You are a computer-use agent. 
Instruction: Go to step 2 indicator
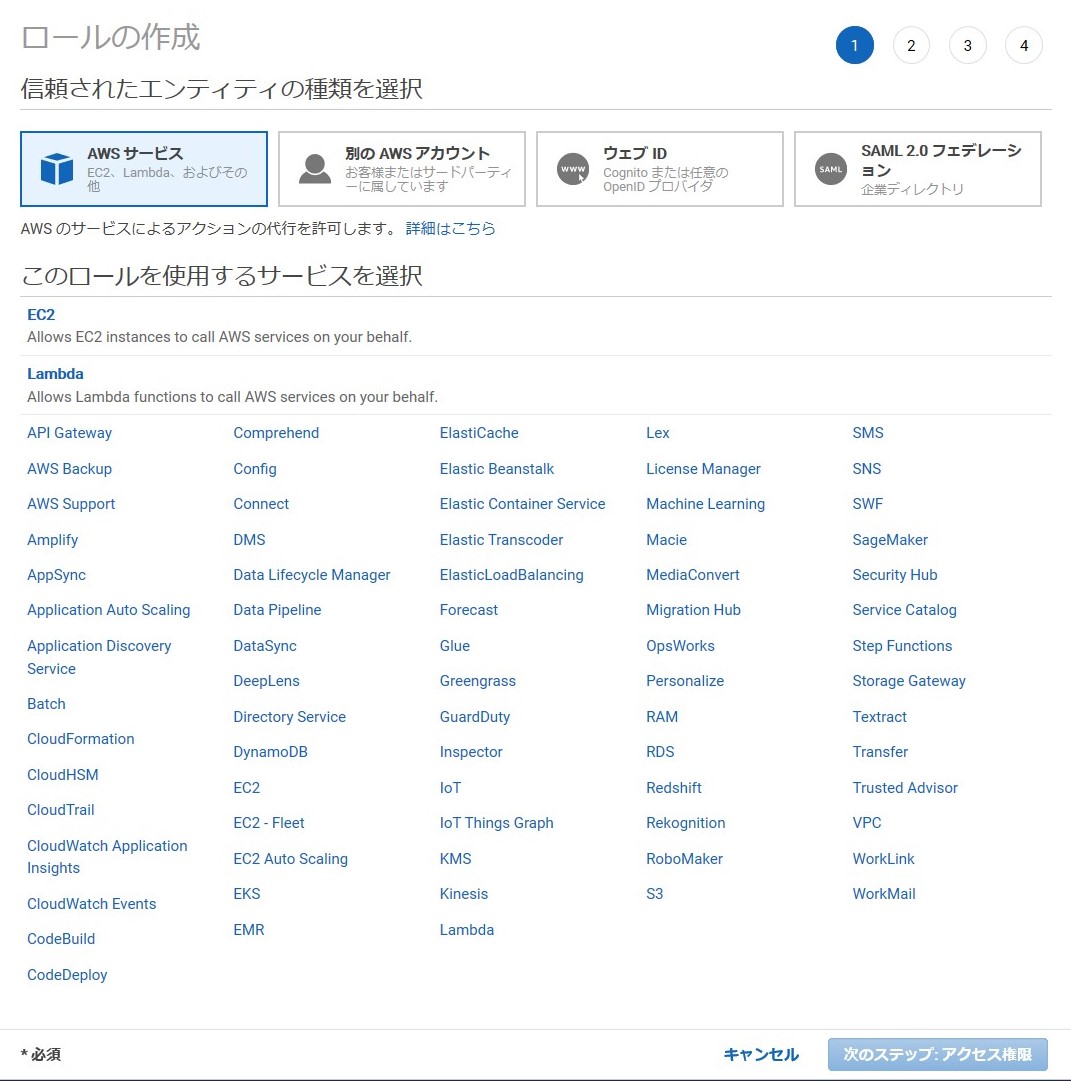(x=911, y=46)
